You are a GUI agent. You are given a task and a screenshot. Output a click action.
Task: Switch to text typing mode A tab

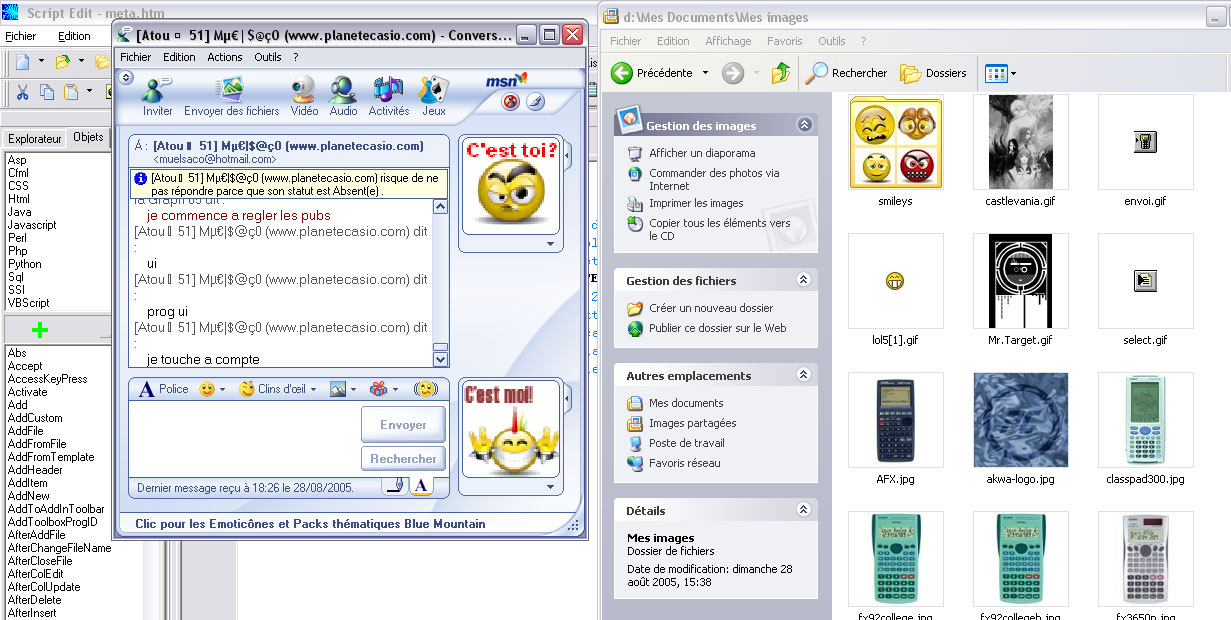point(420,486)
